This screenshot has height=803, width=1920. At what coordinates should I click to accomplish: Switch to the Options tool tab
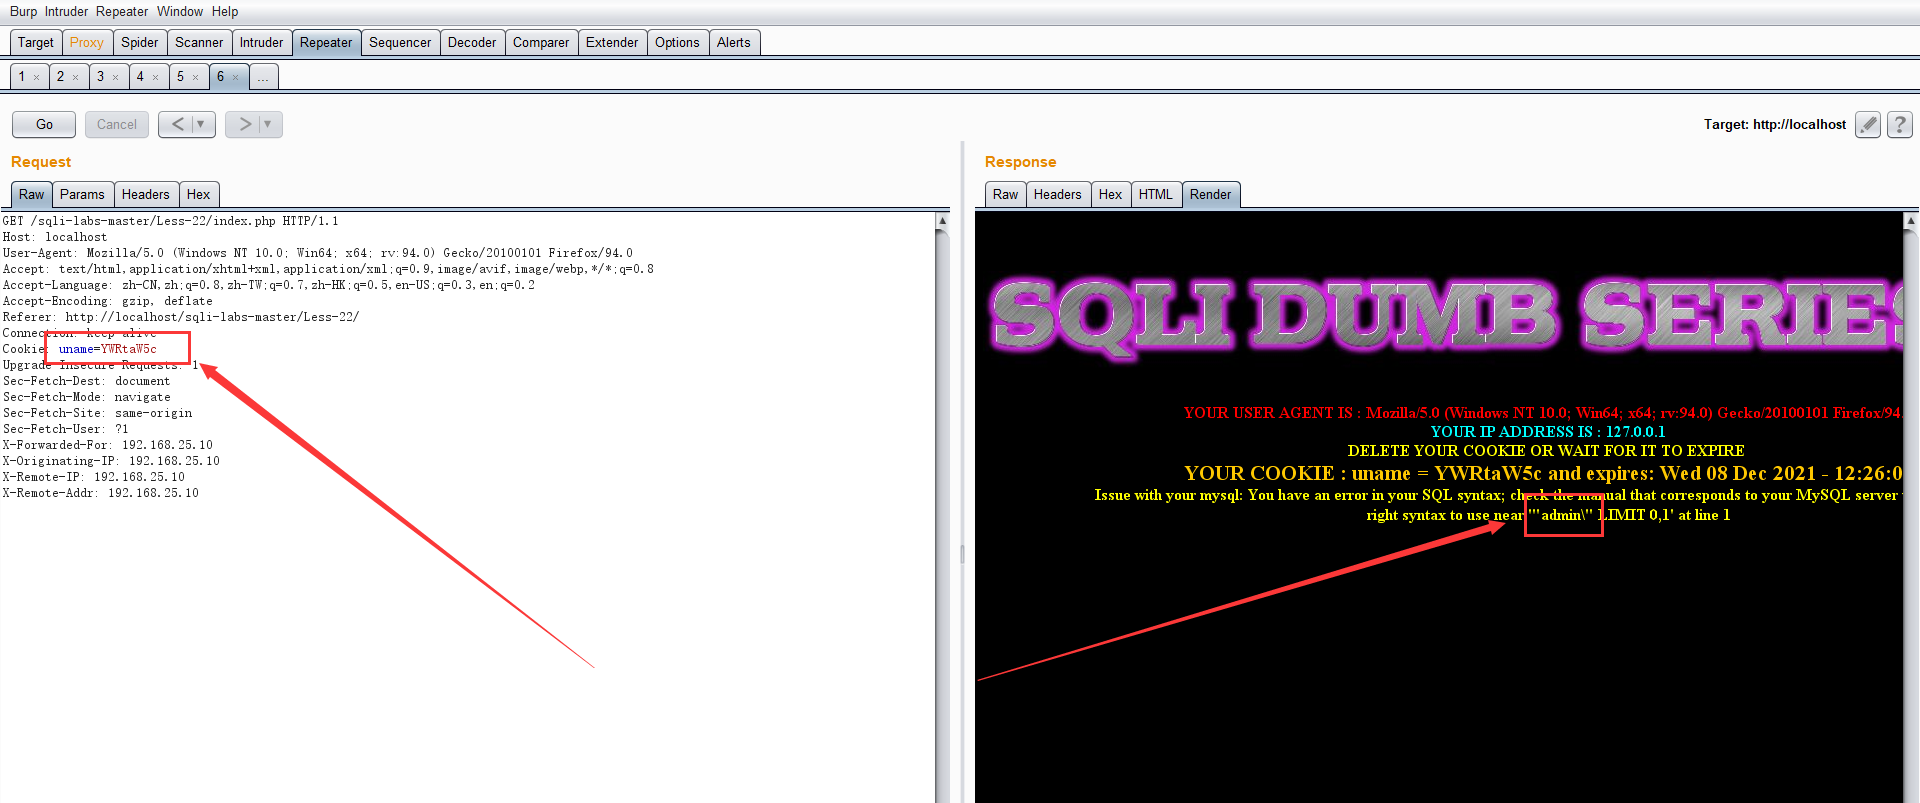[677, 42]
